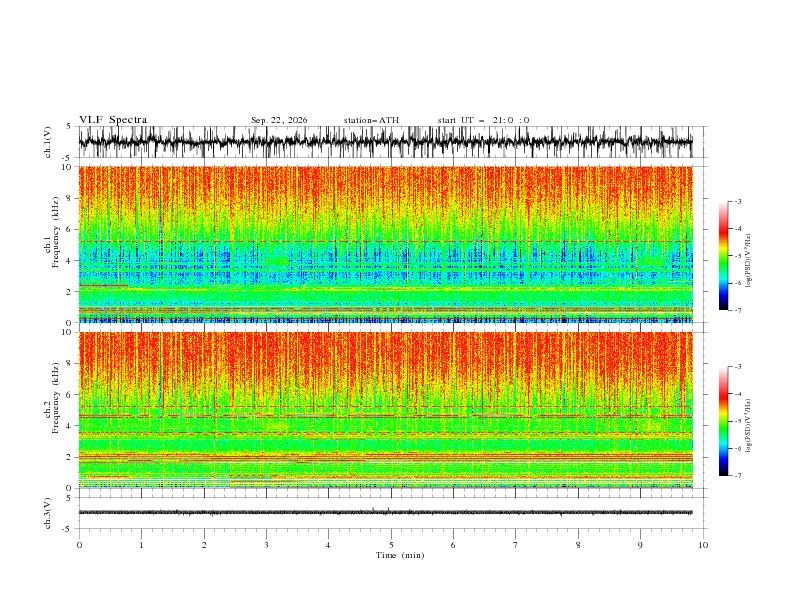
Task: Click the 8 minute tick label
Action: (x=578, y=545)
